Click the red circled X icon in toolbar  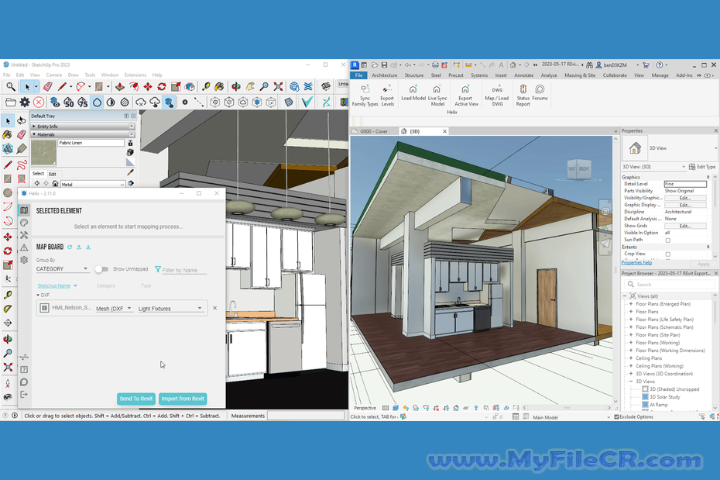click(x=39, y=102)
